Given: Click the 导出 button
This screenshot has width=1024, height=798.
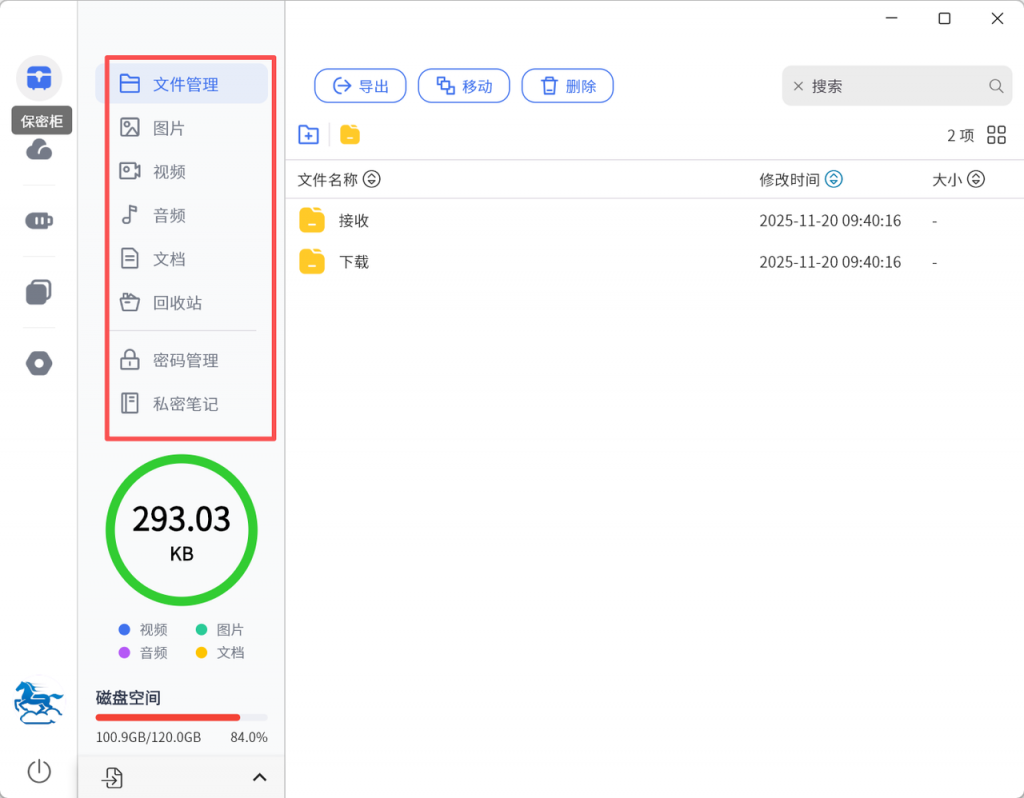Looking at the screenshot, I should pyautogui.click(x=360, y=86).
